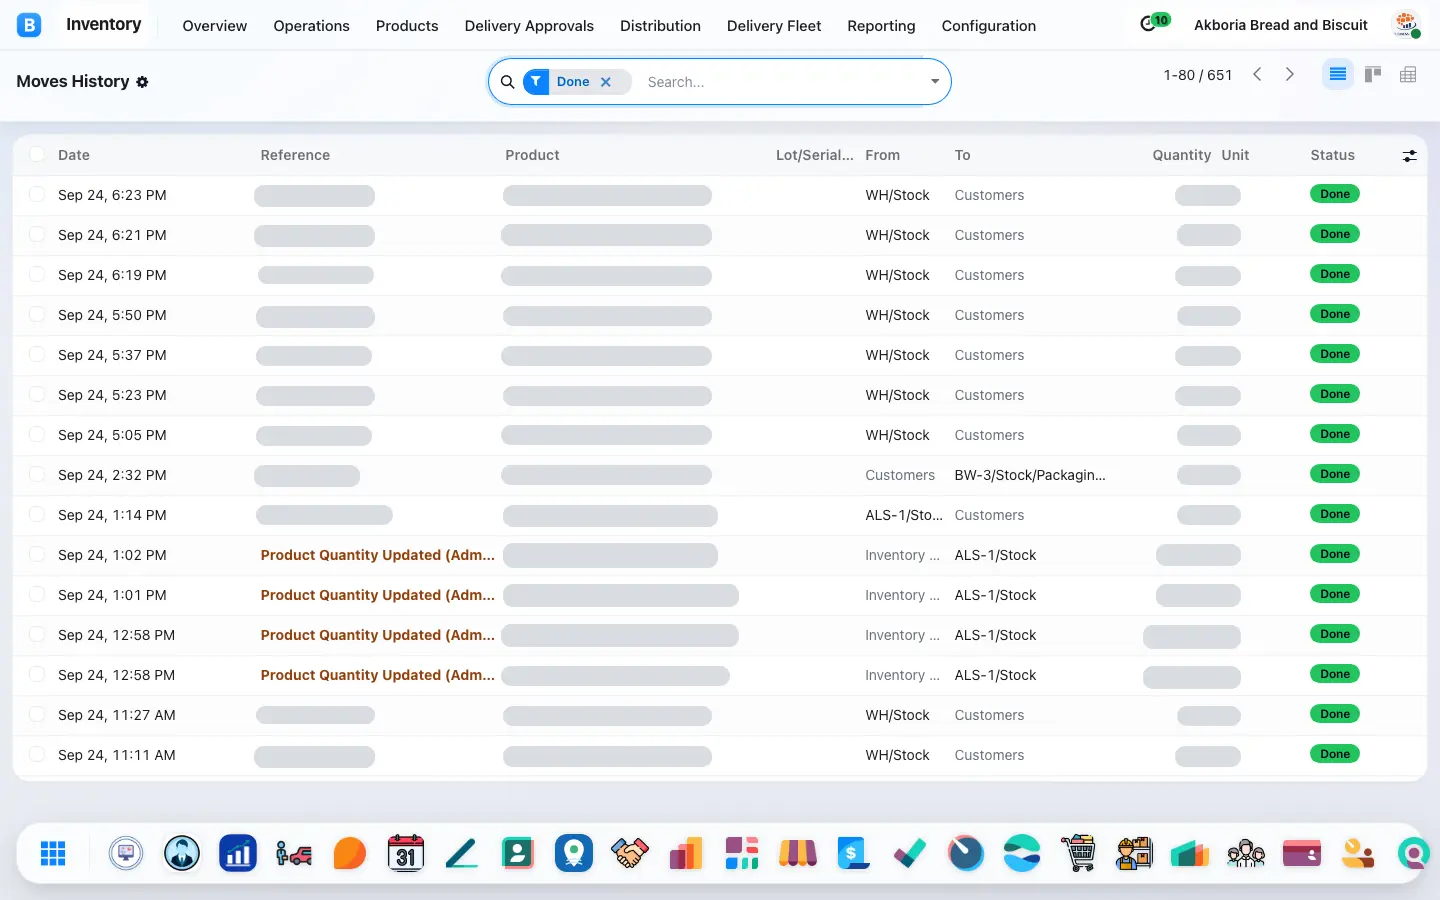Open the shopping cart app in dock
1440x900 pixels.
point(1078,853)
